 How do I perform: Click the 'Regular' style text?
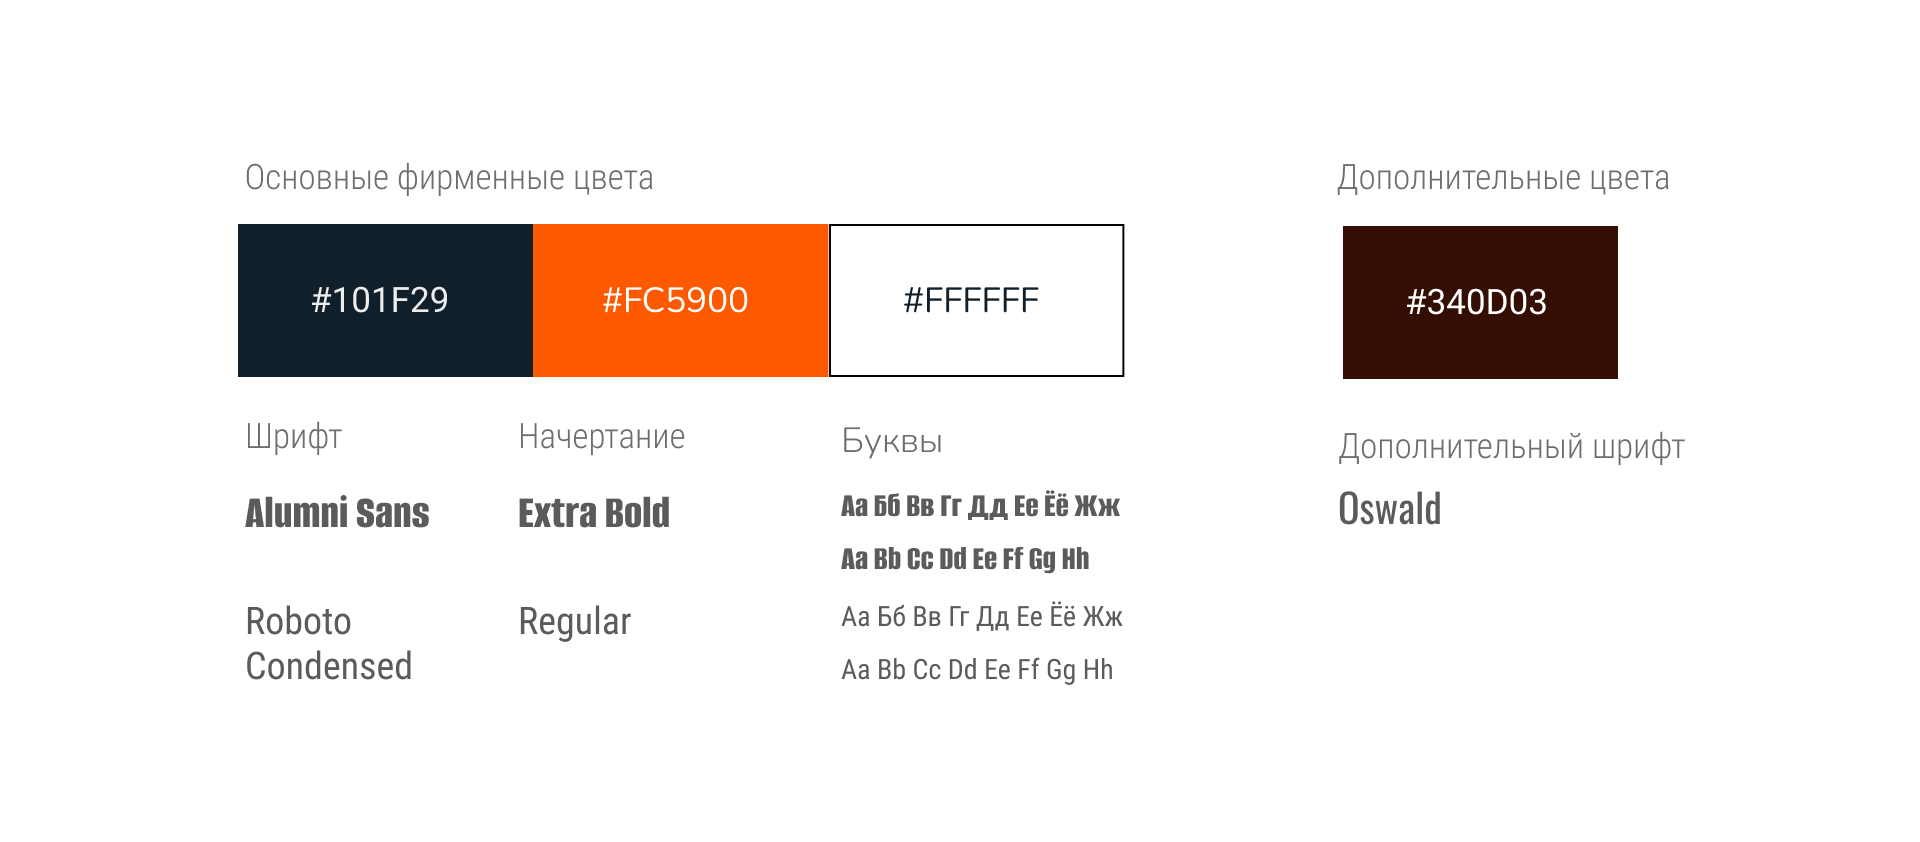[574, 622]
